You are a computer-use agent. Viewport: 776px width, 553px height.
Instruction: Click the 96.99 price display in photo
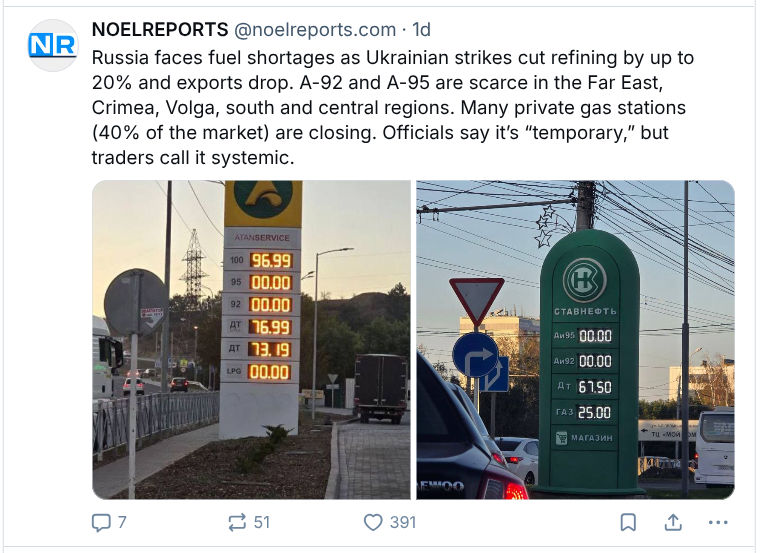pyautogui.click(x=271, y=260)
